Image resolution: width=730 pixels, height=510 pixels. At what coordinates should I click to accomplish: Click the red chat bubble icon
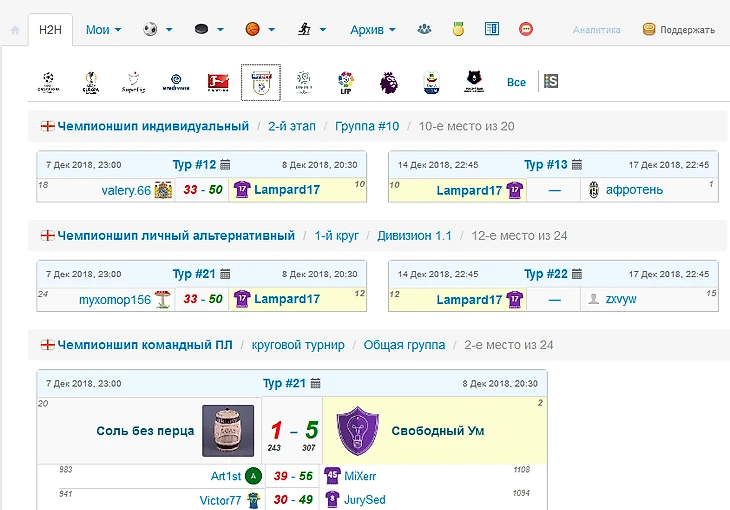pyautogui.click(x=526, y=29)
